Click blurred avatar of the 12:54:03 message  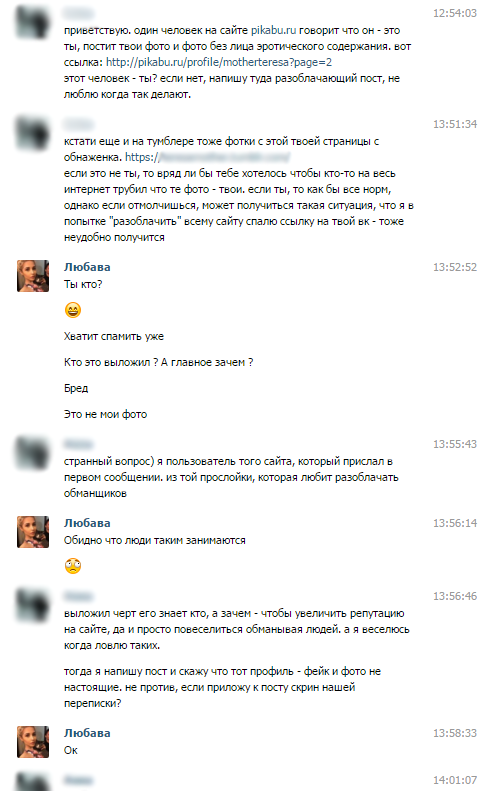[x=33, y=22]
